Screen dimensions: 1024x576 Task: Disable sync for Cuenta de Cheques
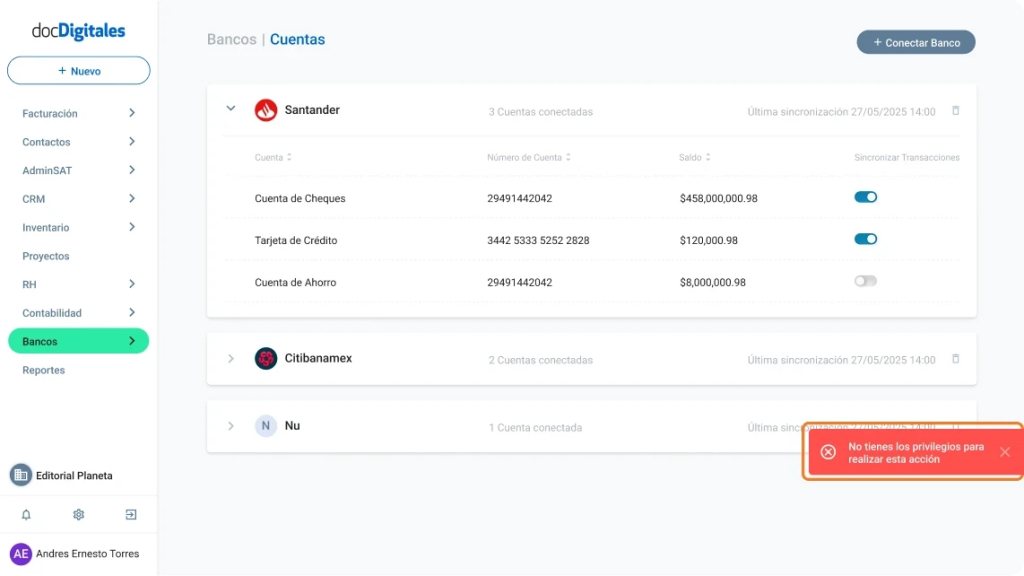865,197
